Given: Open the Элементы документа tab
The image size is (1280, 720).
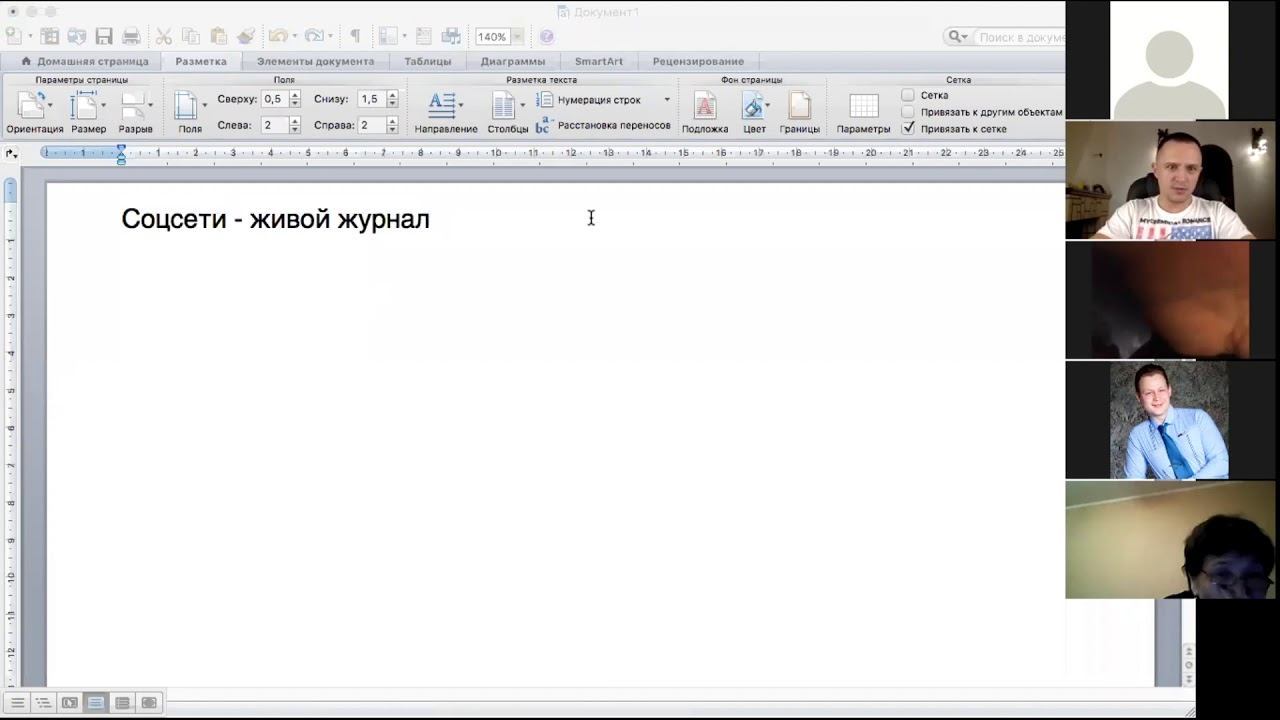Looking at the screenshot, I should coord(315,61).
